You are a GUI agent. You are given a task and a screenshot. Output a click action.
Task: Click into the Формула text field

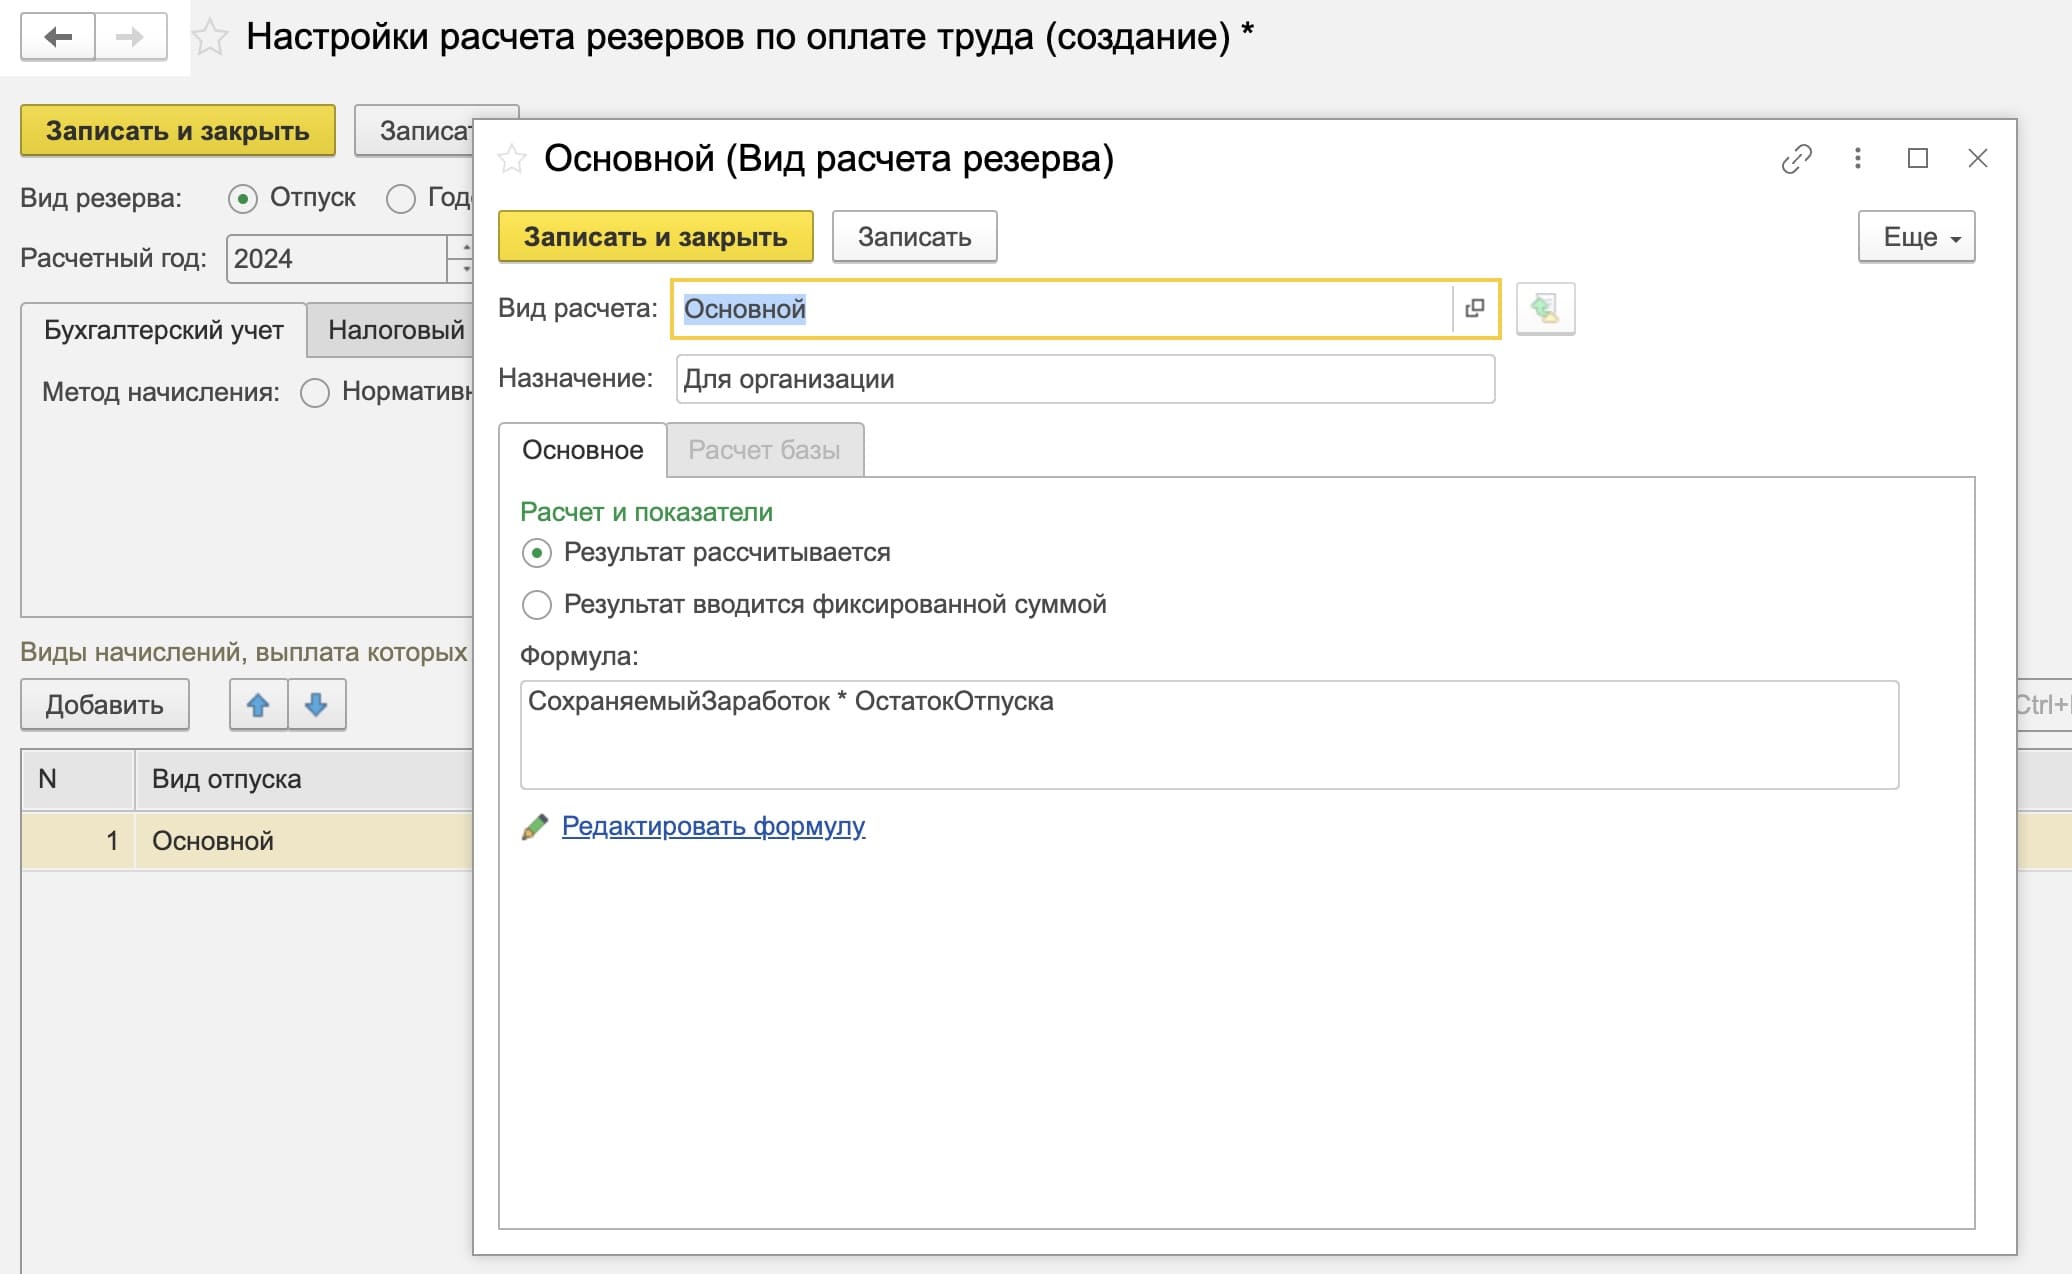tap(1208, 735)
